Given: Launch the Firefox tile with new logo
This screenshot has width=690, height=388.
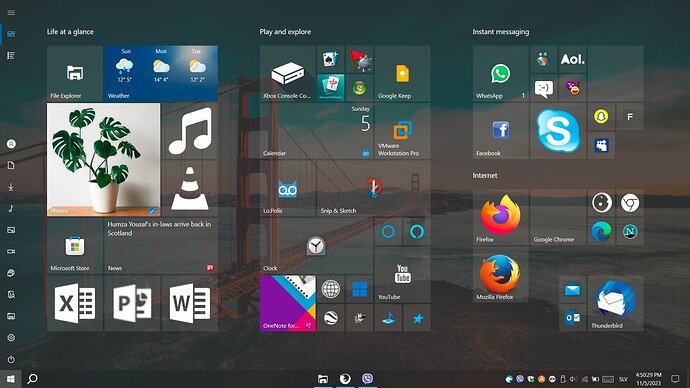Looking at the screenshot, I should point(501,217).
